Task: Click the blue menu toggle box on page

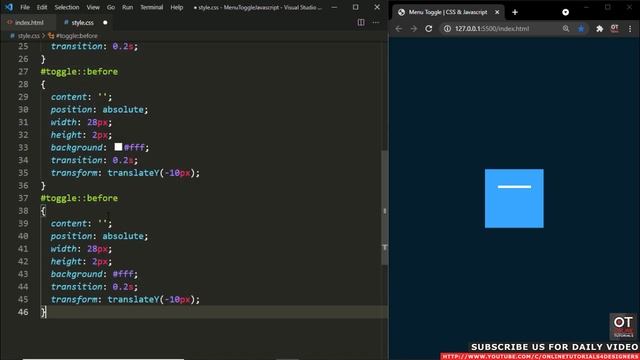Action: (x=514, y=198)
